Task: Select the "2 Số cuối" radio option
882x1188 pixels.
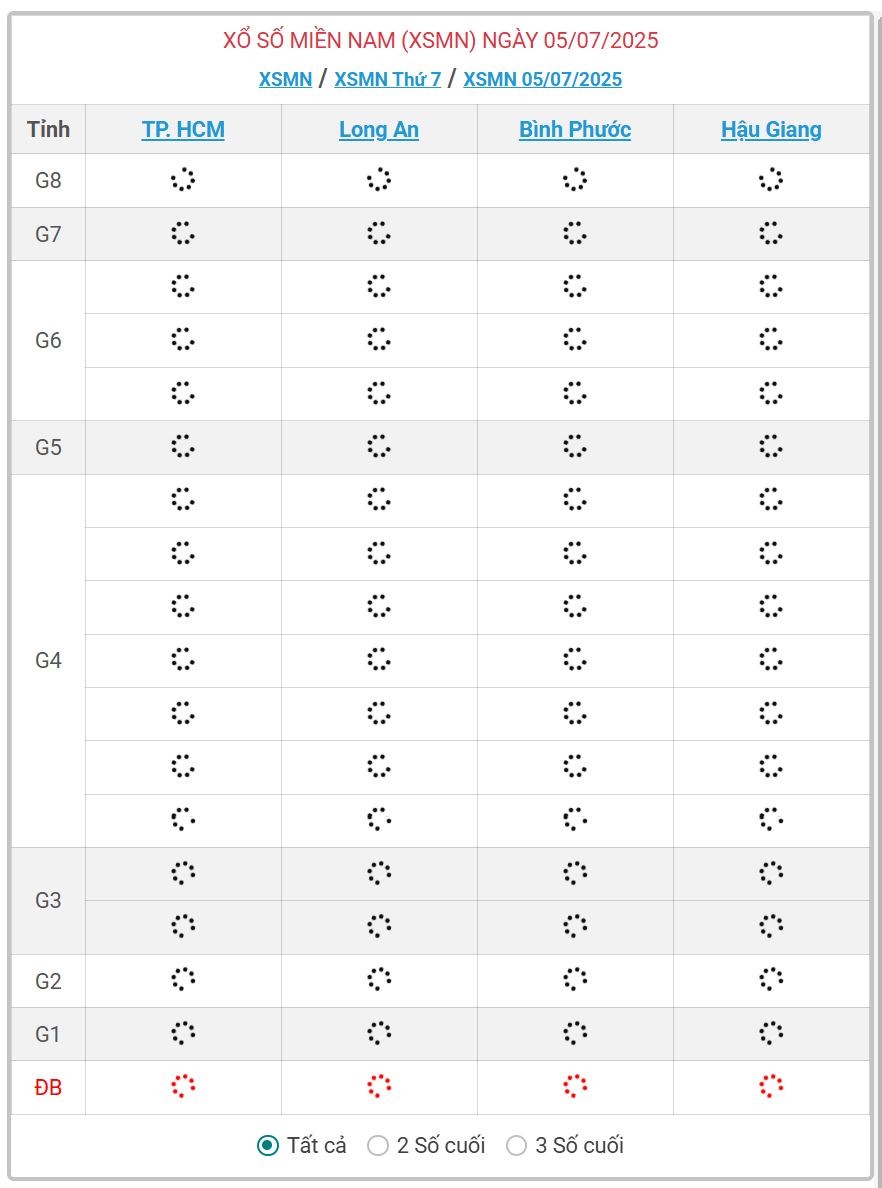Action: tap(378, 1146)
